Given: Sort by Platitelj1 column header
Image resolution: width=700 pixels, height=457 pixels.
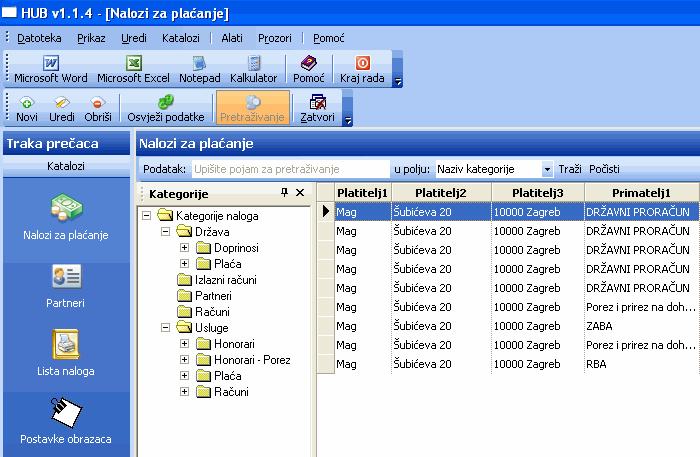Looking at the screenshot, I should (362, 193).
